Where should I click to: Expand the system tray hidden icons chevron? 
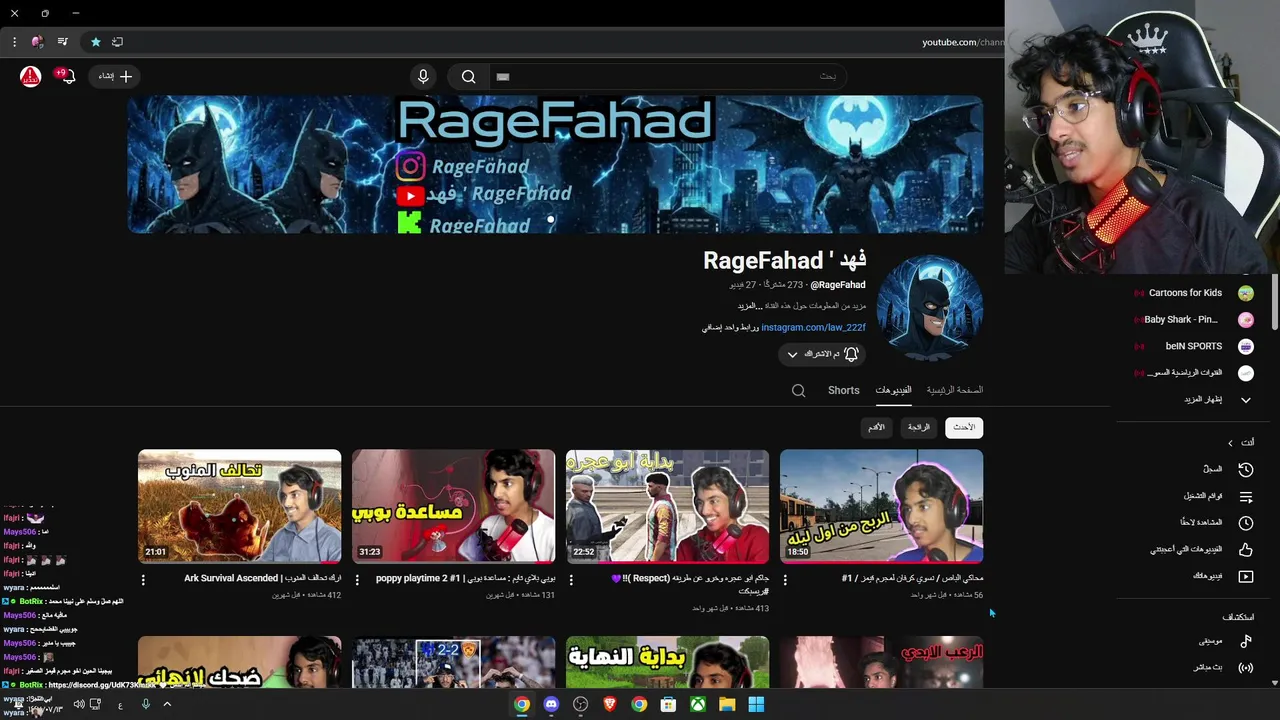point(167,704)
